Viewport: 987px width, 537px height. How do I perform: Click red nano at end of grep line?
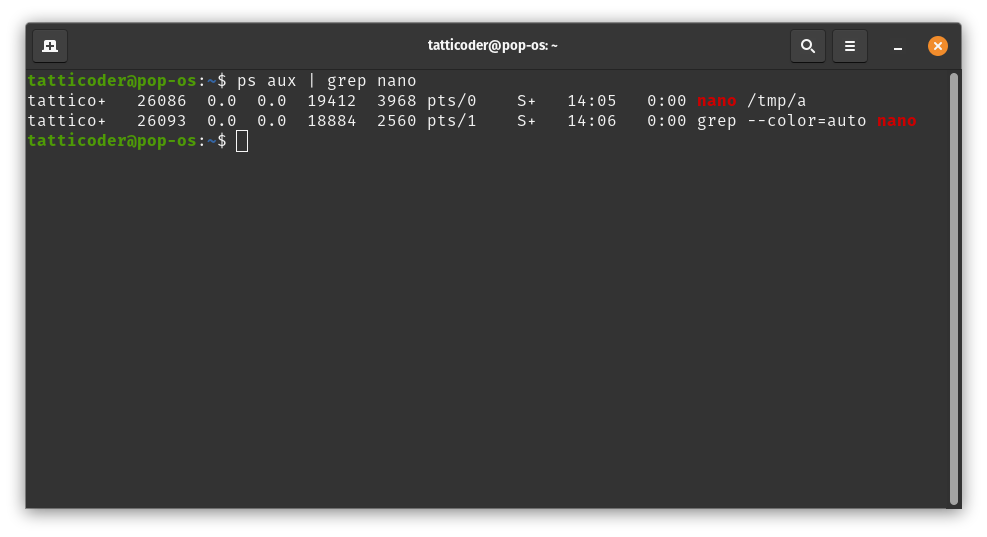(x=896, y=121)
